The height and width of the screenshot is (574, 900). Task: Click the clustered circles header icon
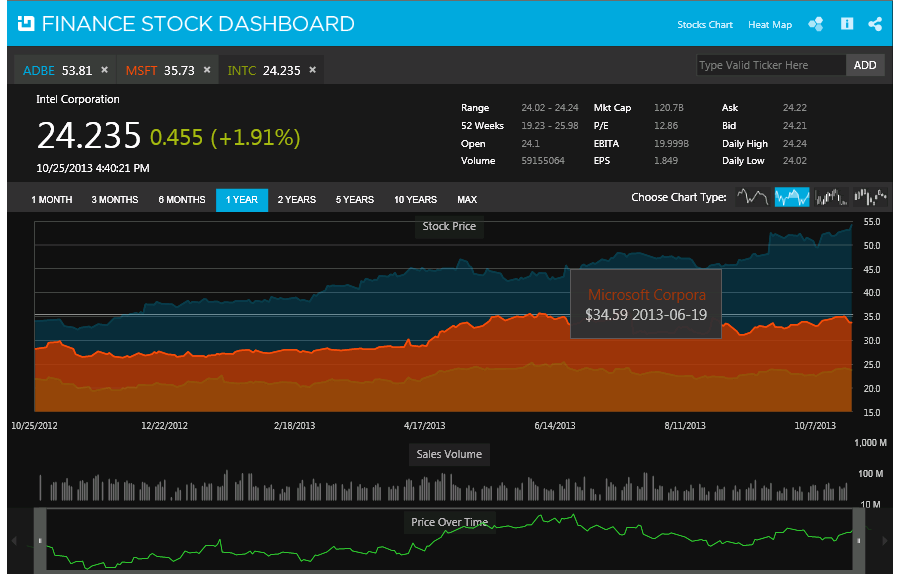click(816, 24)
